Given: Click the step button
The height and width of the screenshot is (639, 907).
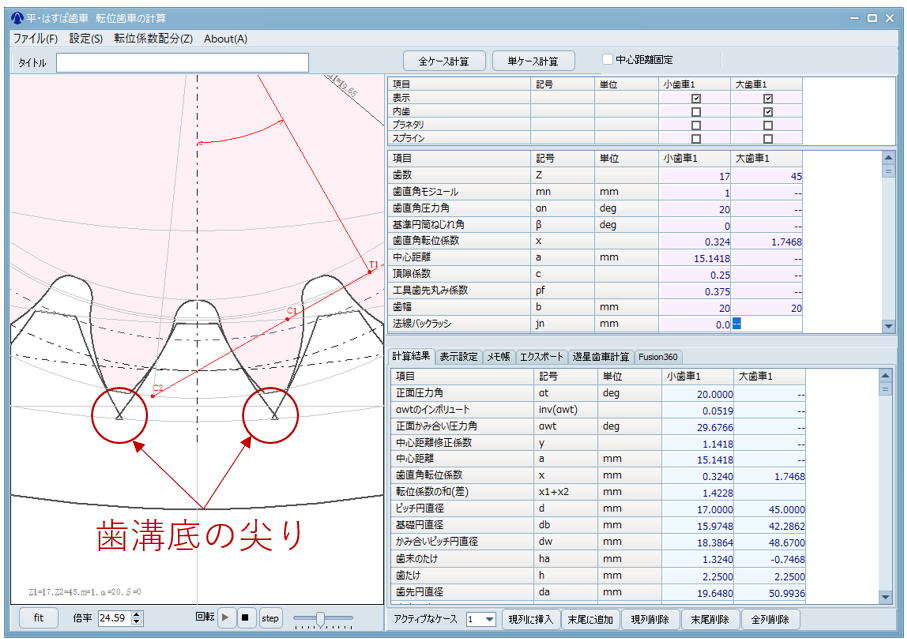Looking at the screenshot, I should pos(270,618).
